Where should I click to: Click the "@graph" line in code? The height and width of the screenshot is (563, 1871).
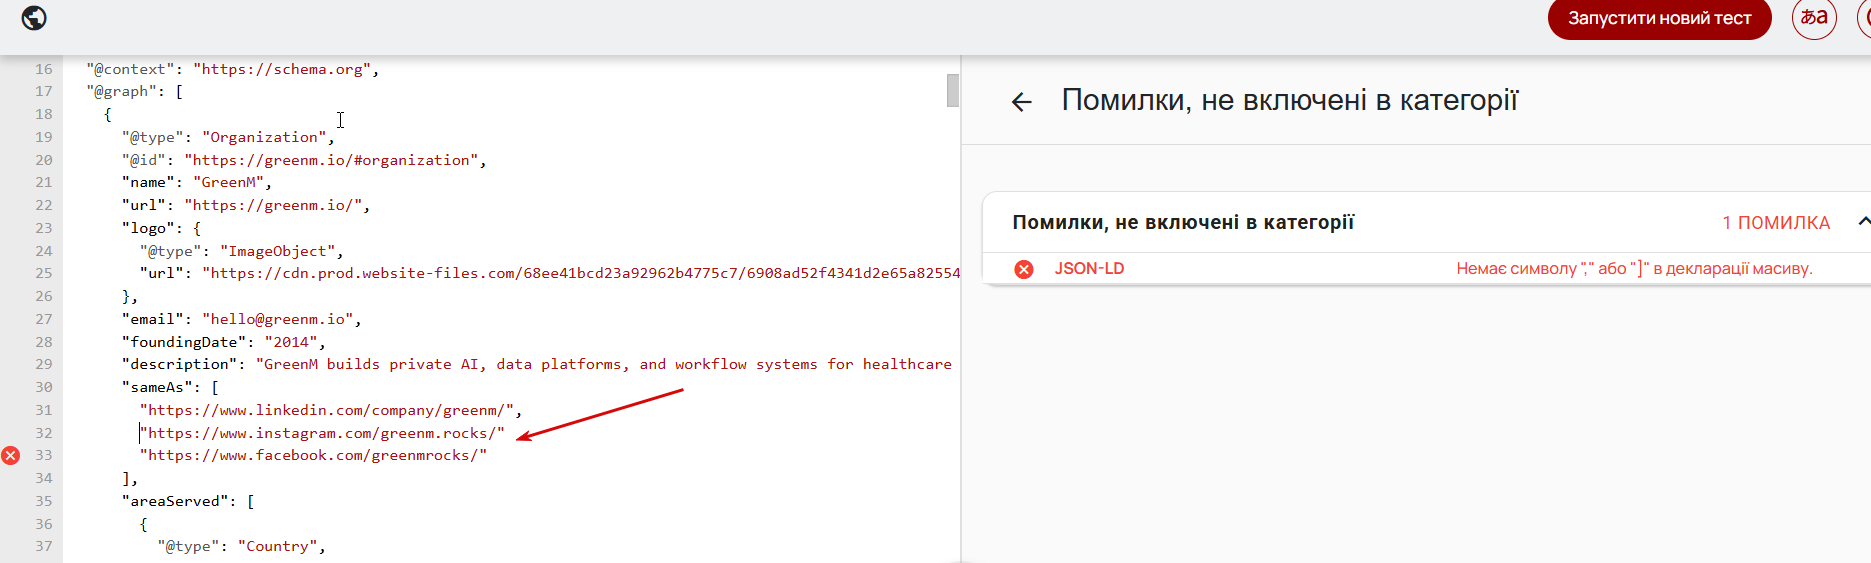tap(134, 91)
